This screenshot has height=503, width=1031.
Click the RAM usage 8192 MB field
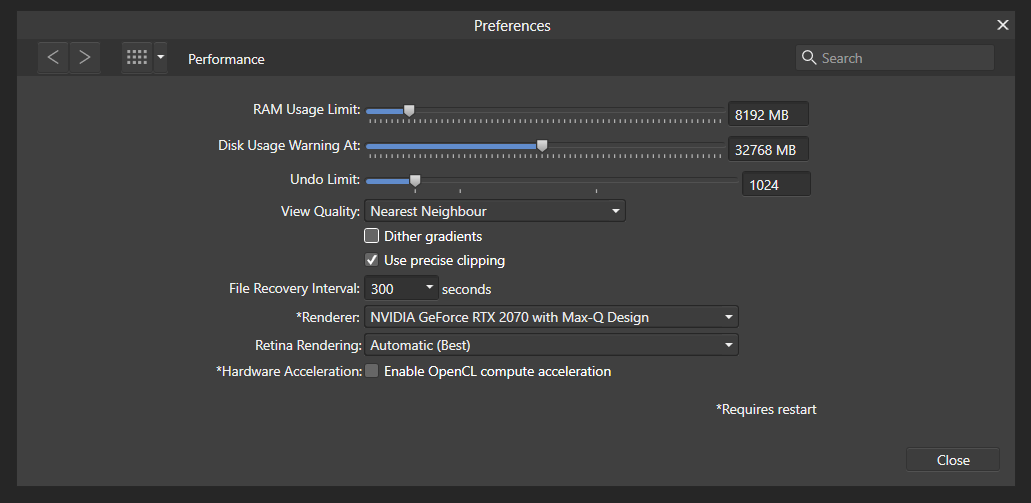[x=768, y=114]
